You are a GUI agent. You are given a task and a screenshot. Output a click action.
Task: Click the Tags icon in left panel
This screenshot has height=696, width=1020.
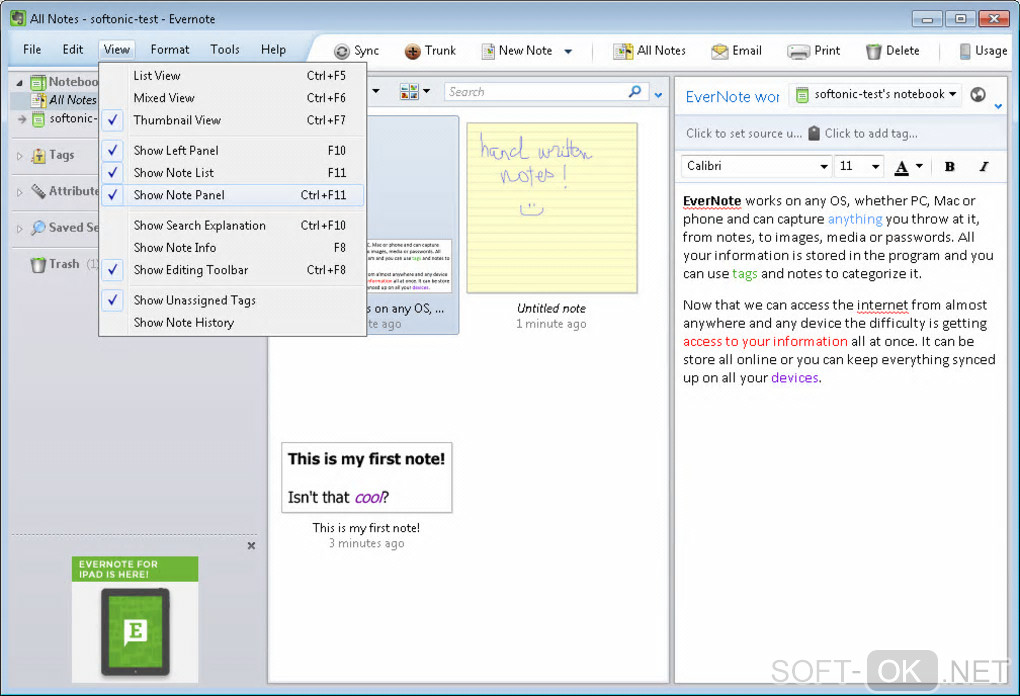[x=38, y=155]
